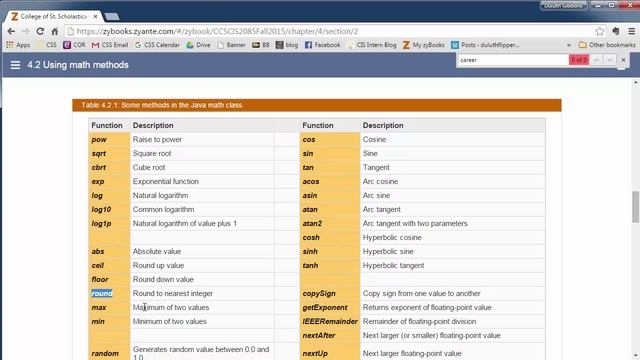
Task: Click the 'log10' function cell
Action: click(x=109, y=209)
